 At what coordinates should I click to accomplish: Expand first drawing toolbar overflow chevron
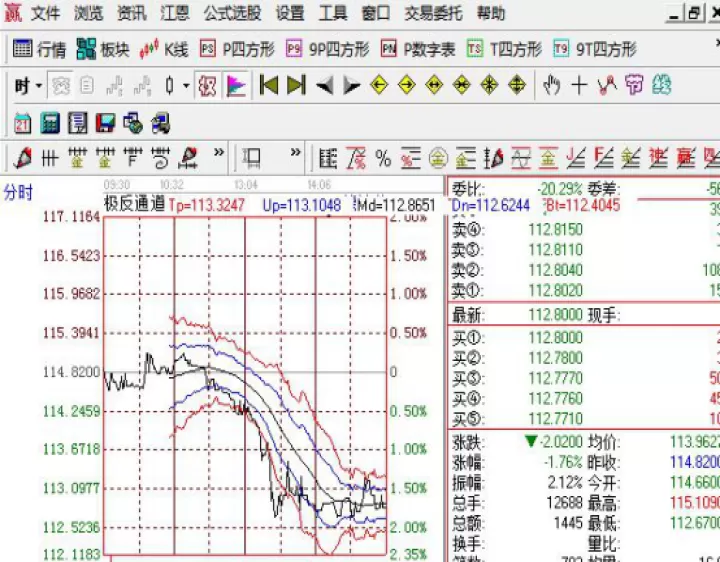tap(219, 152)
